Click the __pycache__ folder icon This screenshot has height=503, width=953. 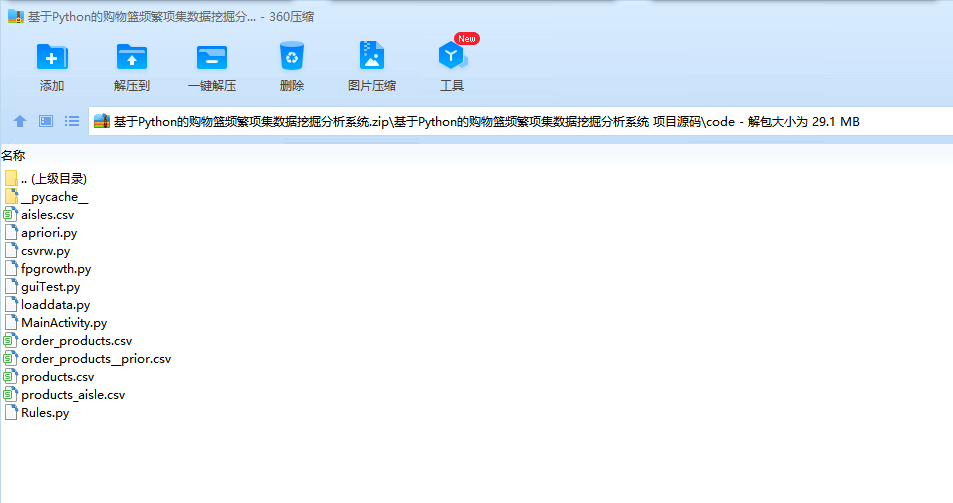coord(11,196)
